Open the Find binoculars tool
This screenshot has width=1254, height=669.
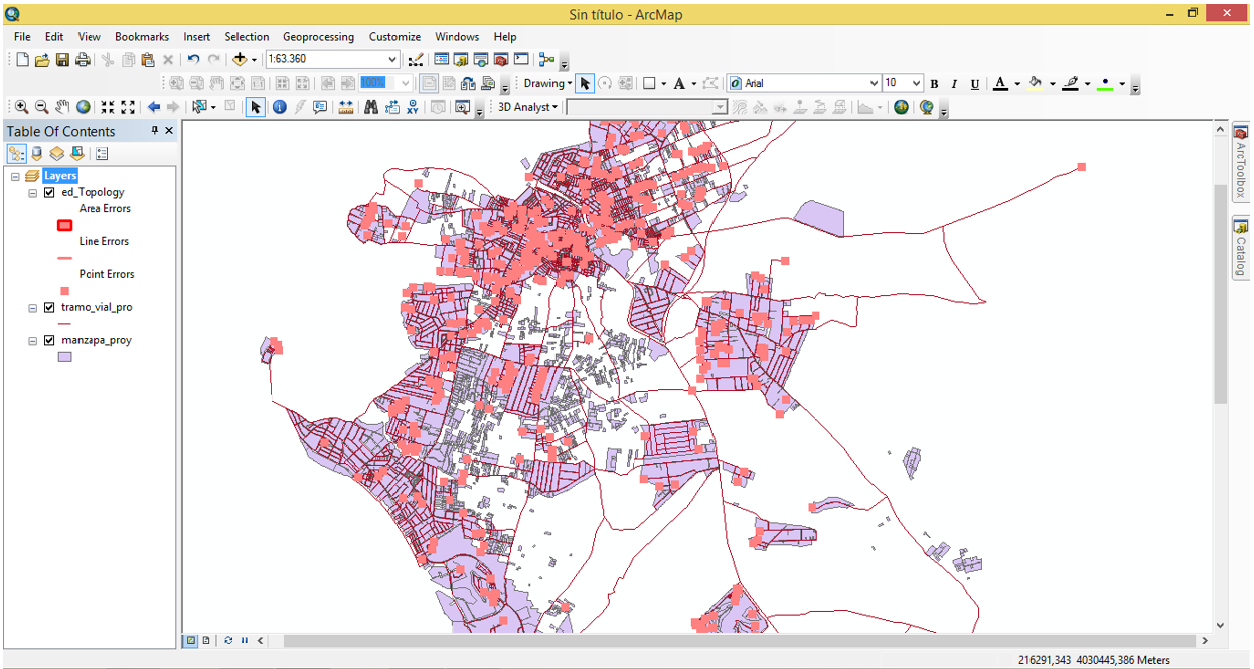pyautogui.click(x=371, y=107)
